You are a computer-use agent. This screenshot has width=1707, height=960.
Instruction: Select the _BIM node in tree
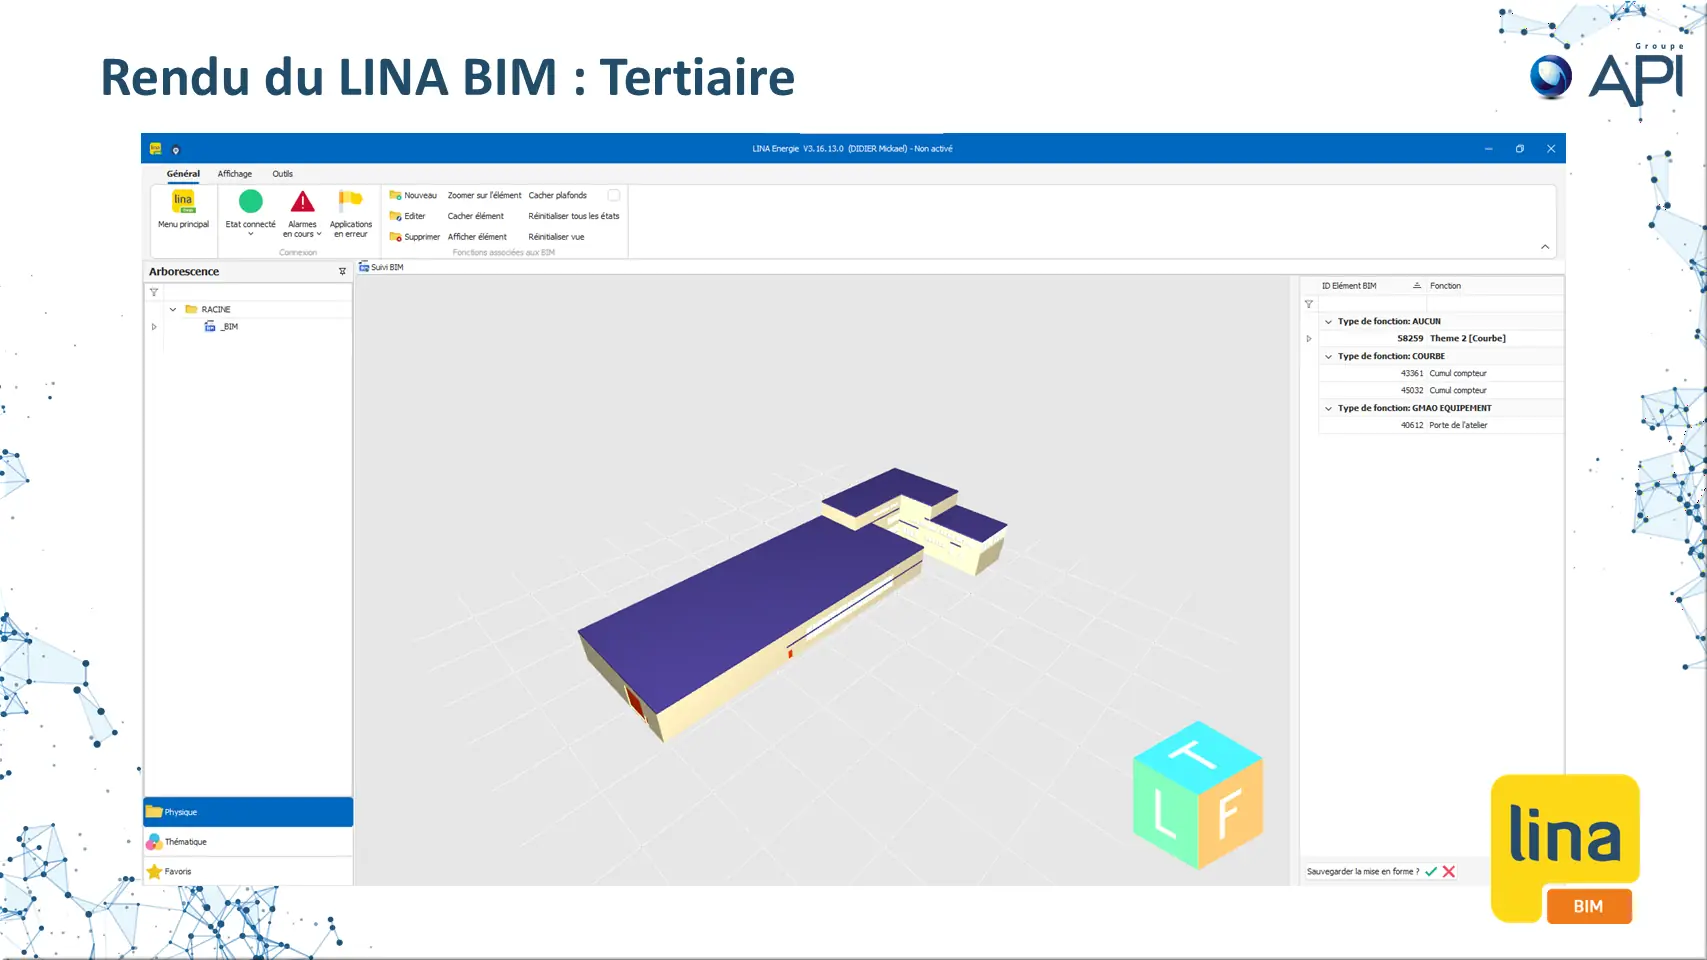[221, 327]
